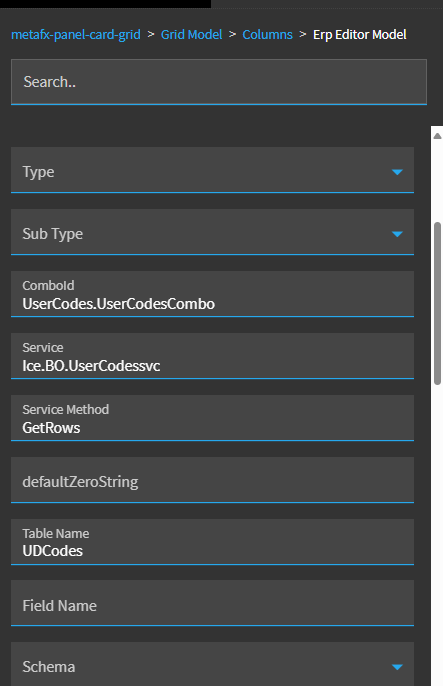Click the Service field Ice.BO.UserCodessvc

(213, 356)
